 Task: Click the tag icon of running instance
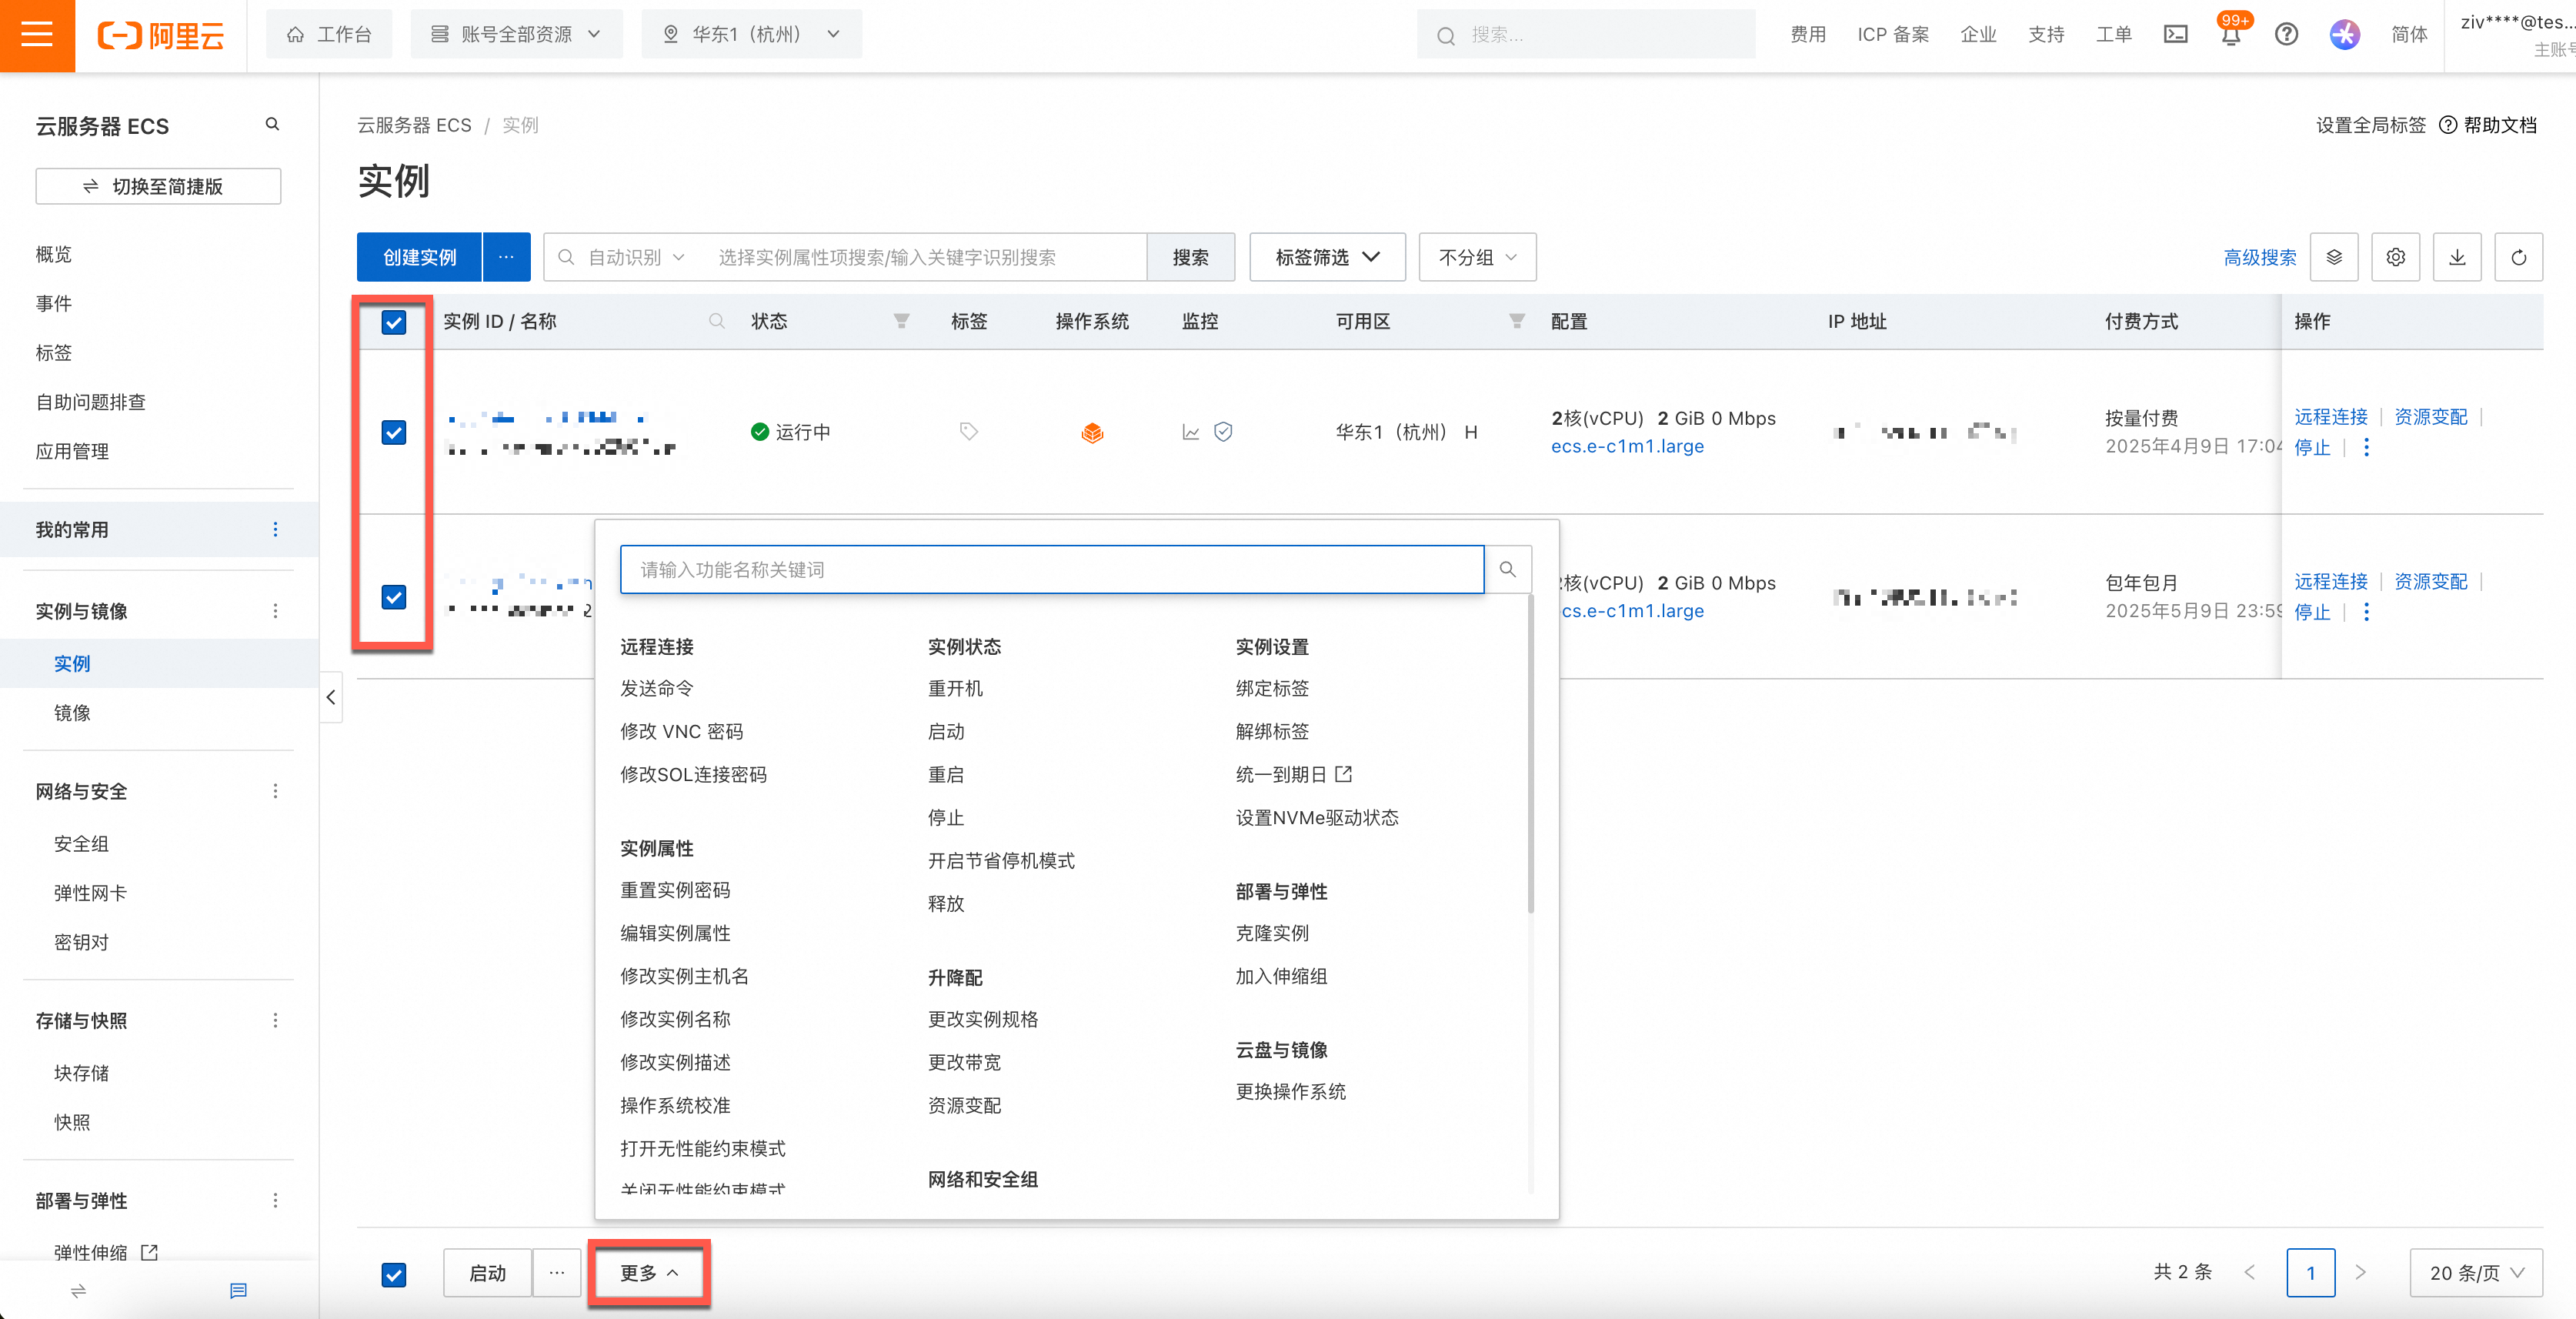[968, 431]
